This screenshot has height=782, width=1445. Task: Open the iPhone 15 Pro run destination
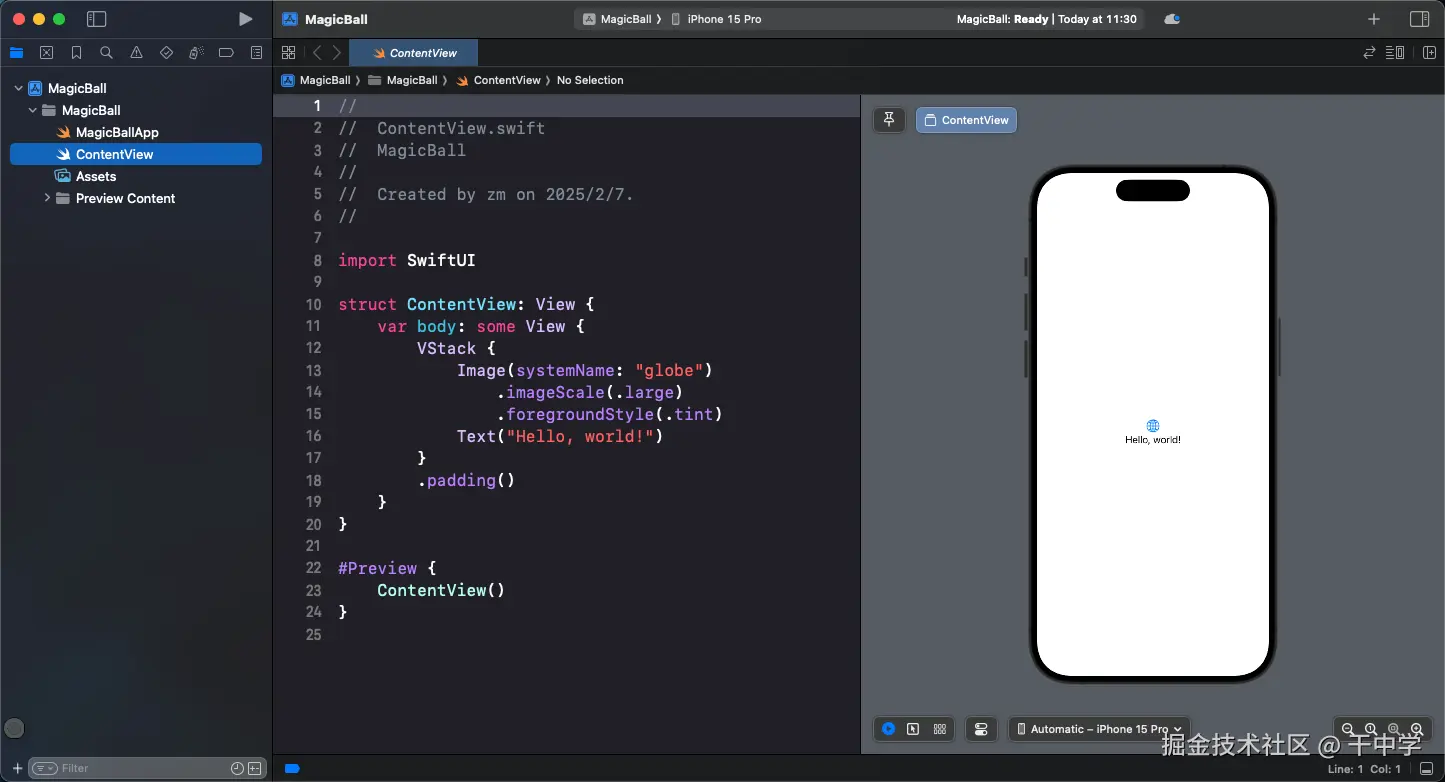(724, 19)
